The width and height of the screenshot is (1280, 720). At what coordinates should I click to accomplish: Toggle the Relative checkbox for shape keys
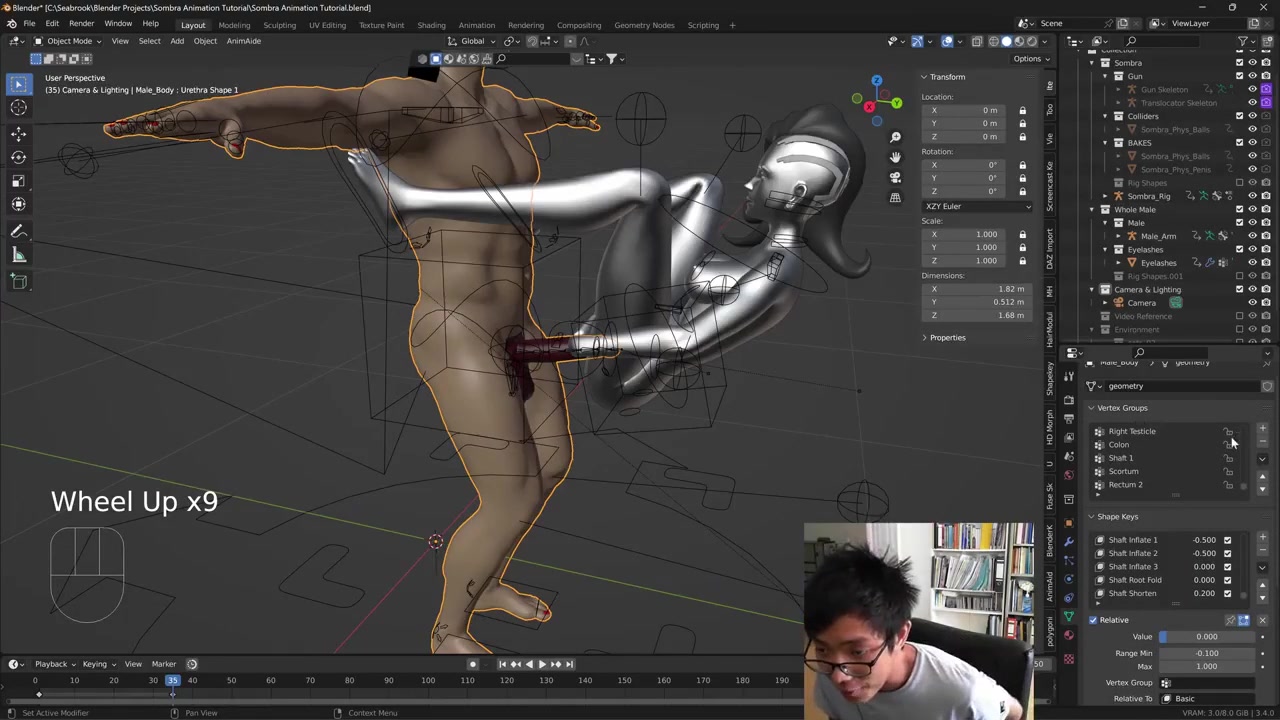point(1093,620)
